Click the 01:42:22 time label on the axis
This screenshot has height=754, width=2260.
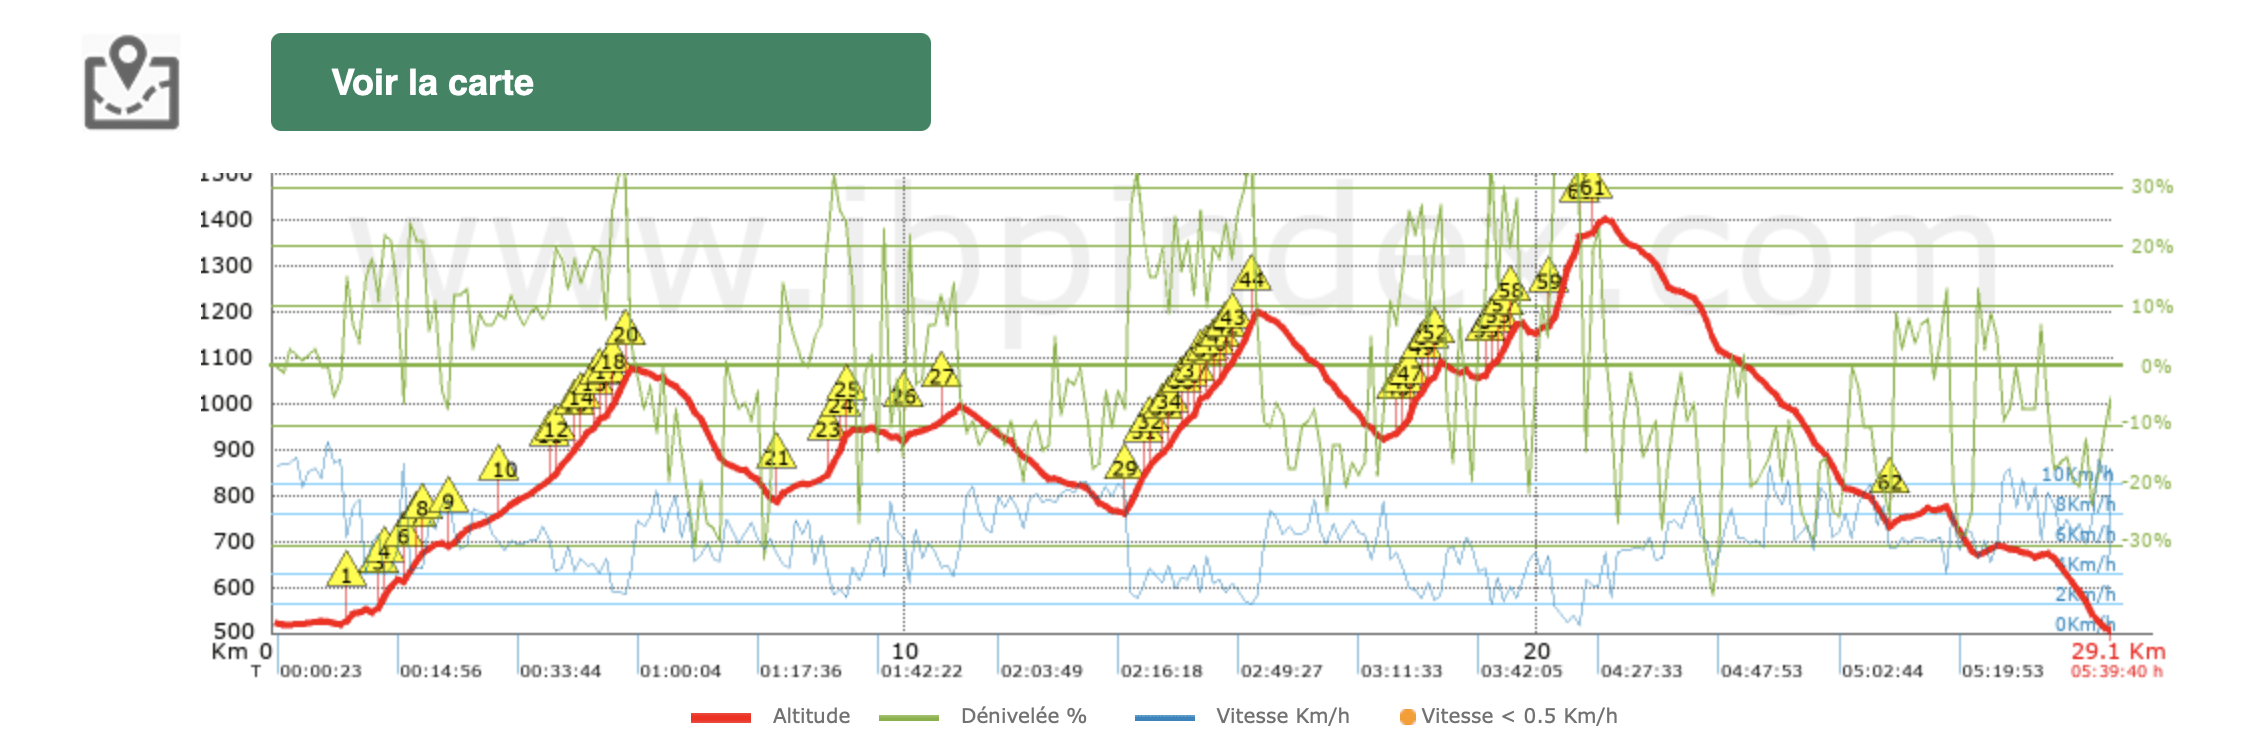pyautogui.click(x=921, y=671)
